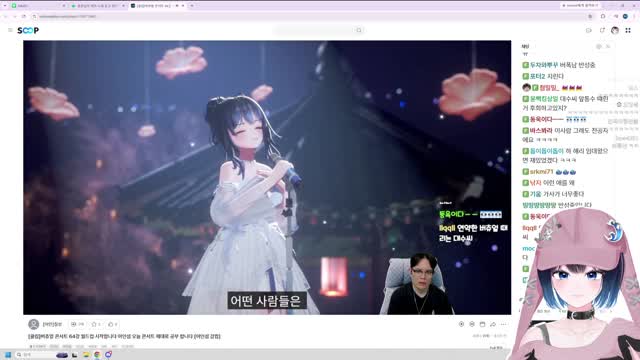The image size is (640, 360).
Task: Click chat user 두자와뿌우 message
Action: [559, 65]
